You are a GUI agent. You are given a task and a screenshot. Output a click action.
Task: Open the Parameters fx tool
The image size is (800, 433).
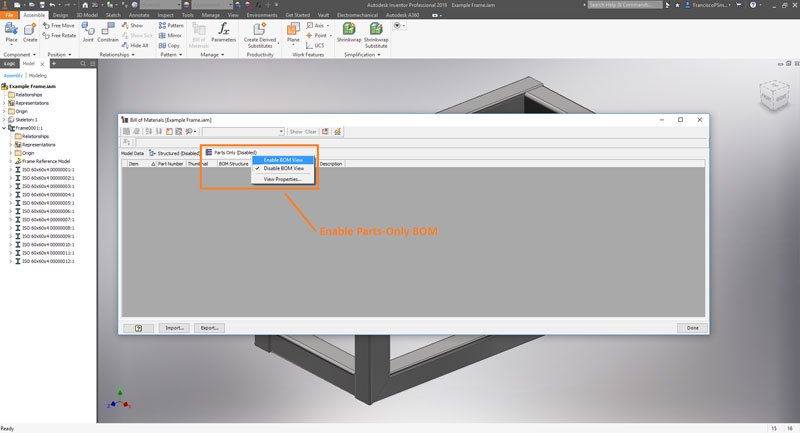[223, 32]
